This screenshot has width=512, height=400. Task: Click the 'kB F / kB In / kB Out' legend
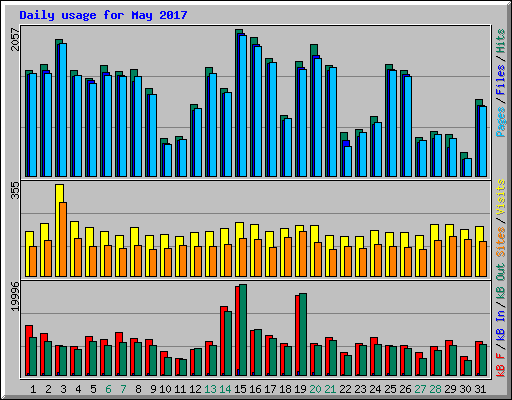click(501, 320)
